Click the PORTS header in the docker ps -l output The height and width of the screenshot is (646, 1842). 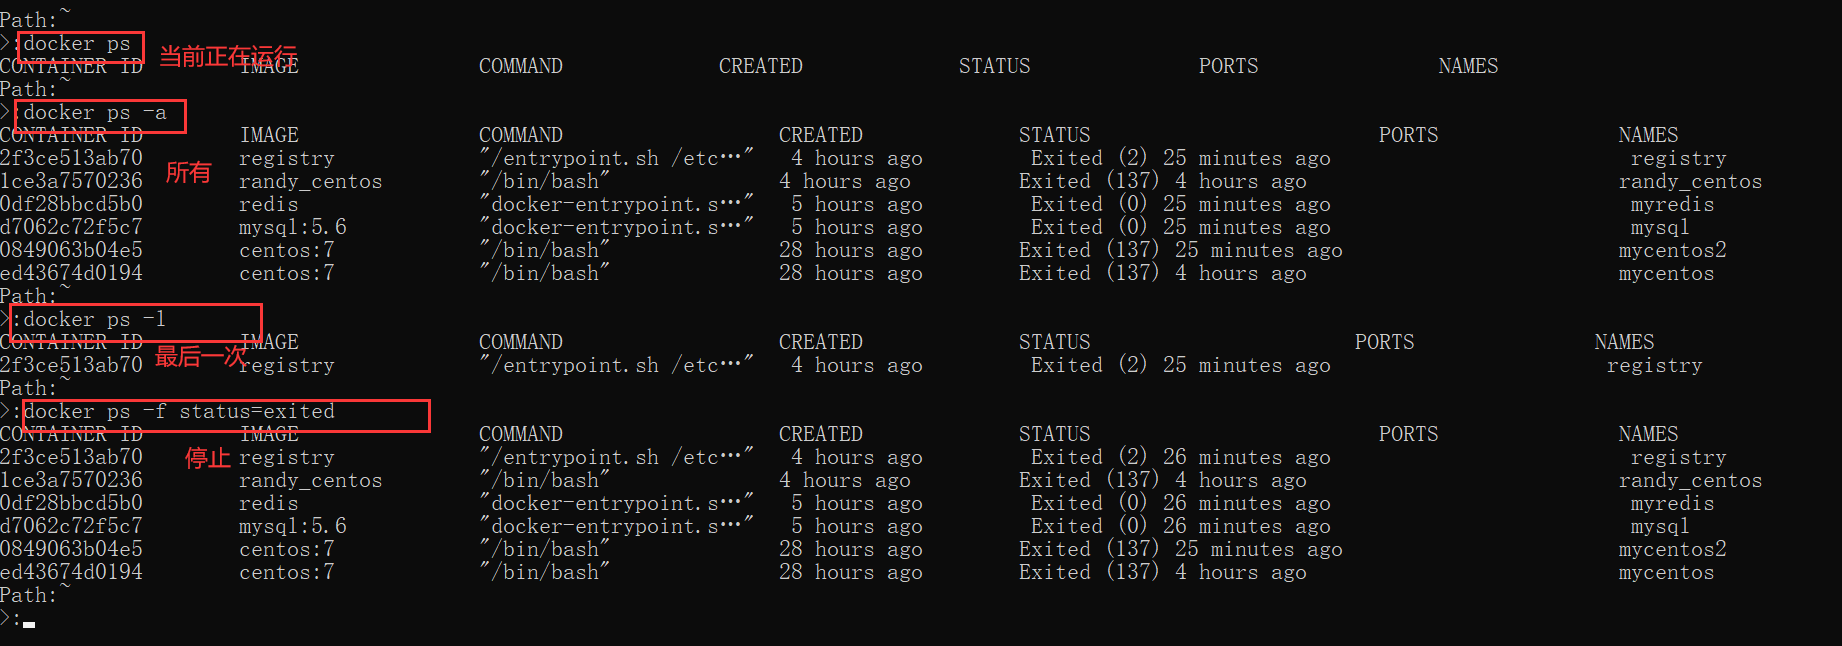(1384, 343)
